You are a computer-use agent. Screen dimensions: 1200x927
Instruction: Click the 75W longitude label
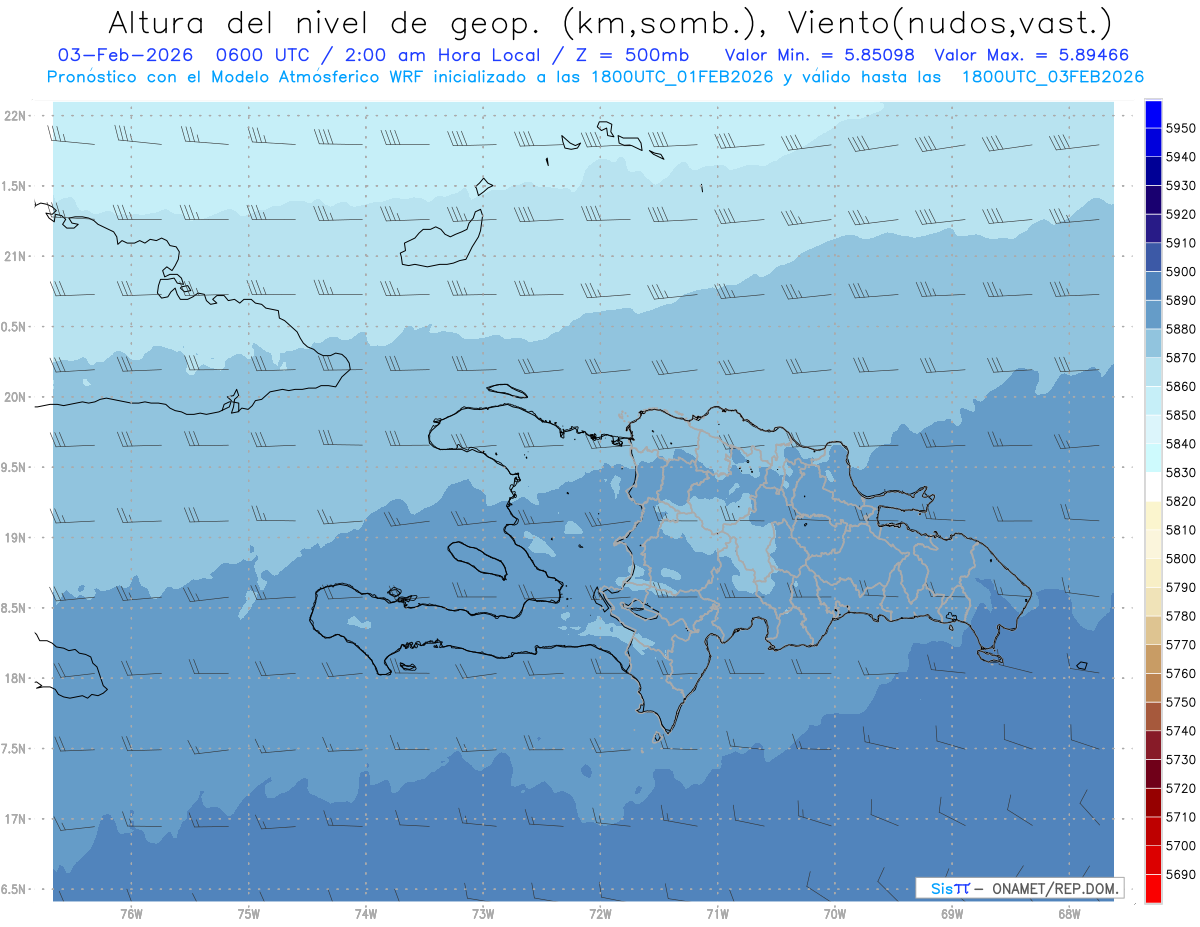tap(248, 913)
